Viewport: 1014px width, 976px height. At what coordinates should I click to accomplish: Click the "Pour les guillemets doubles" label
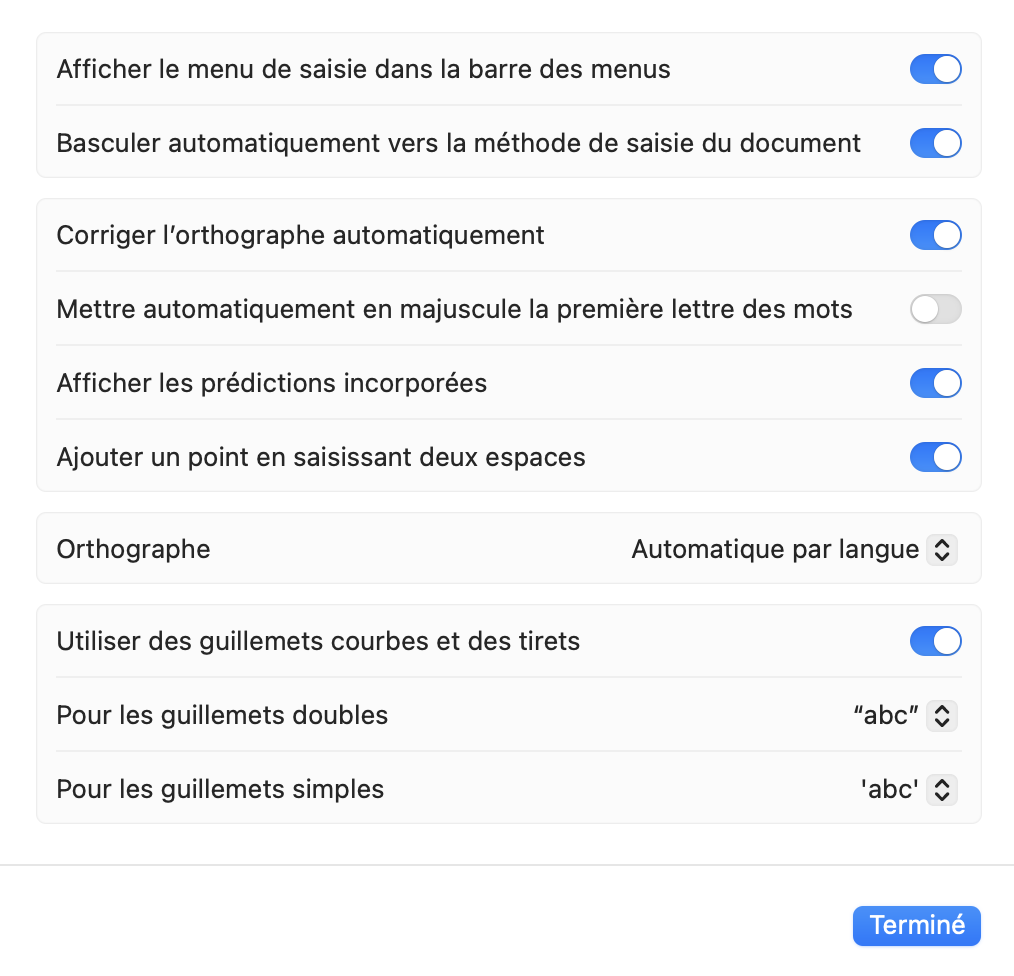click(222, 715)
